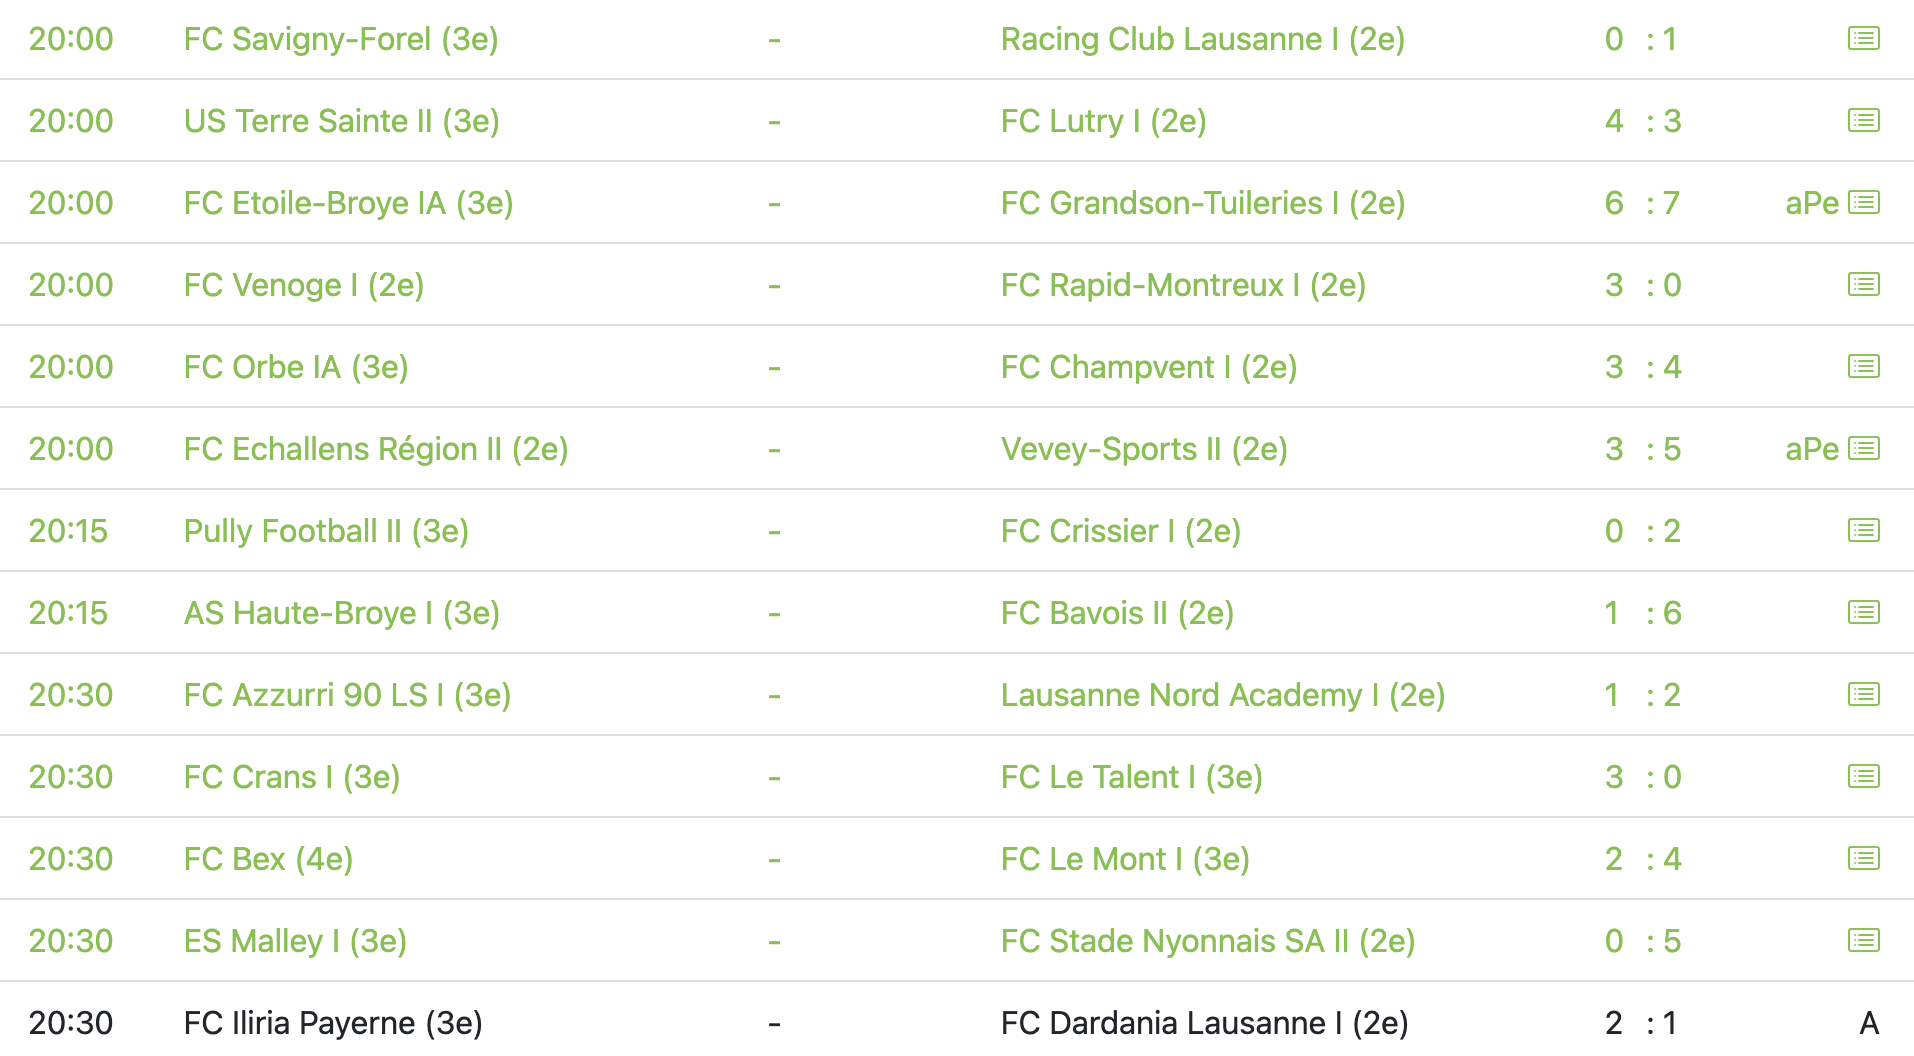Click details icon for FC Orbe IA match

click(1863, 367)
